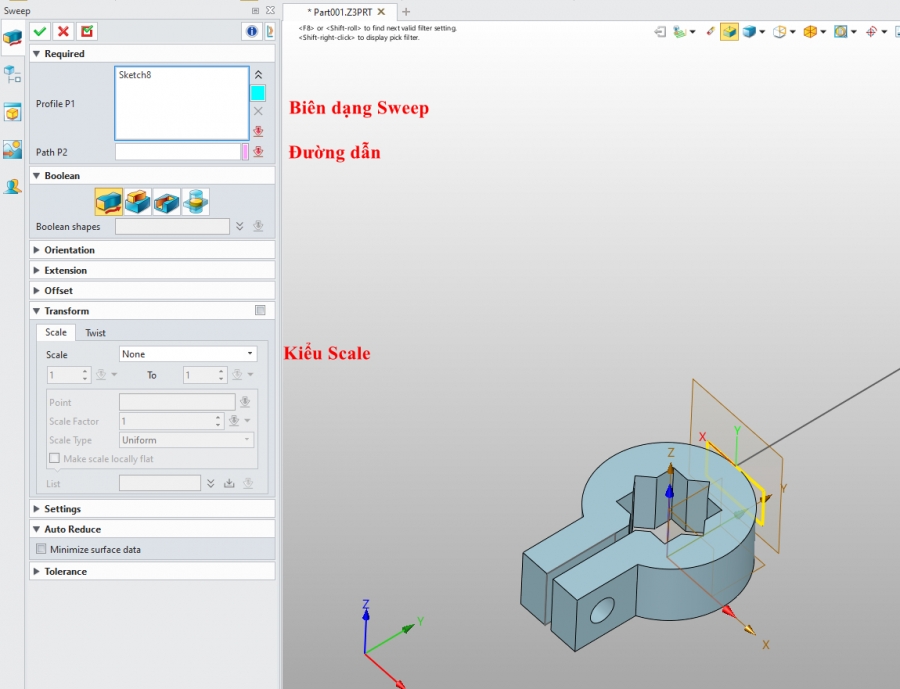Open dropdown arrow next to shaded cube icon

point(762,32)
